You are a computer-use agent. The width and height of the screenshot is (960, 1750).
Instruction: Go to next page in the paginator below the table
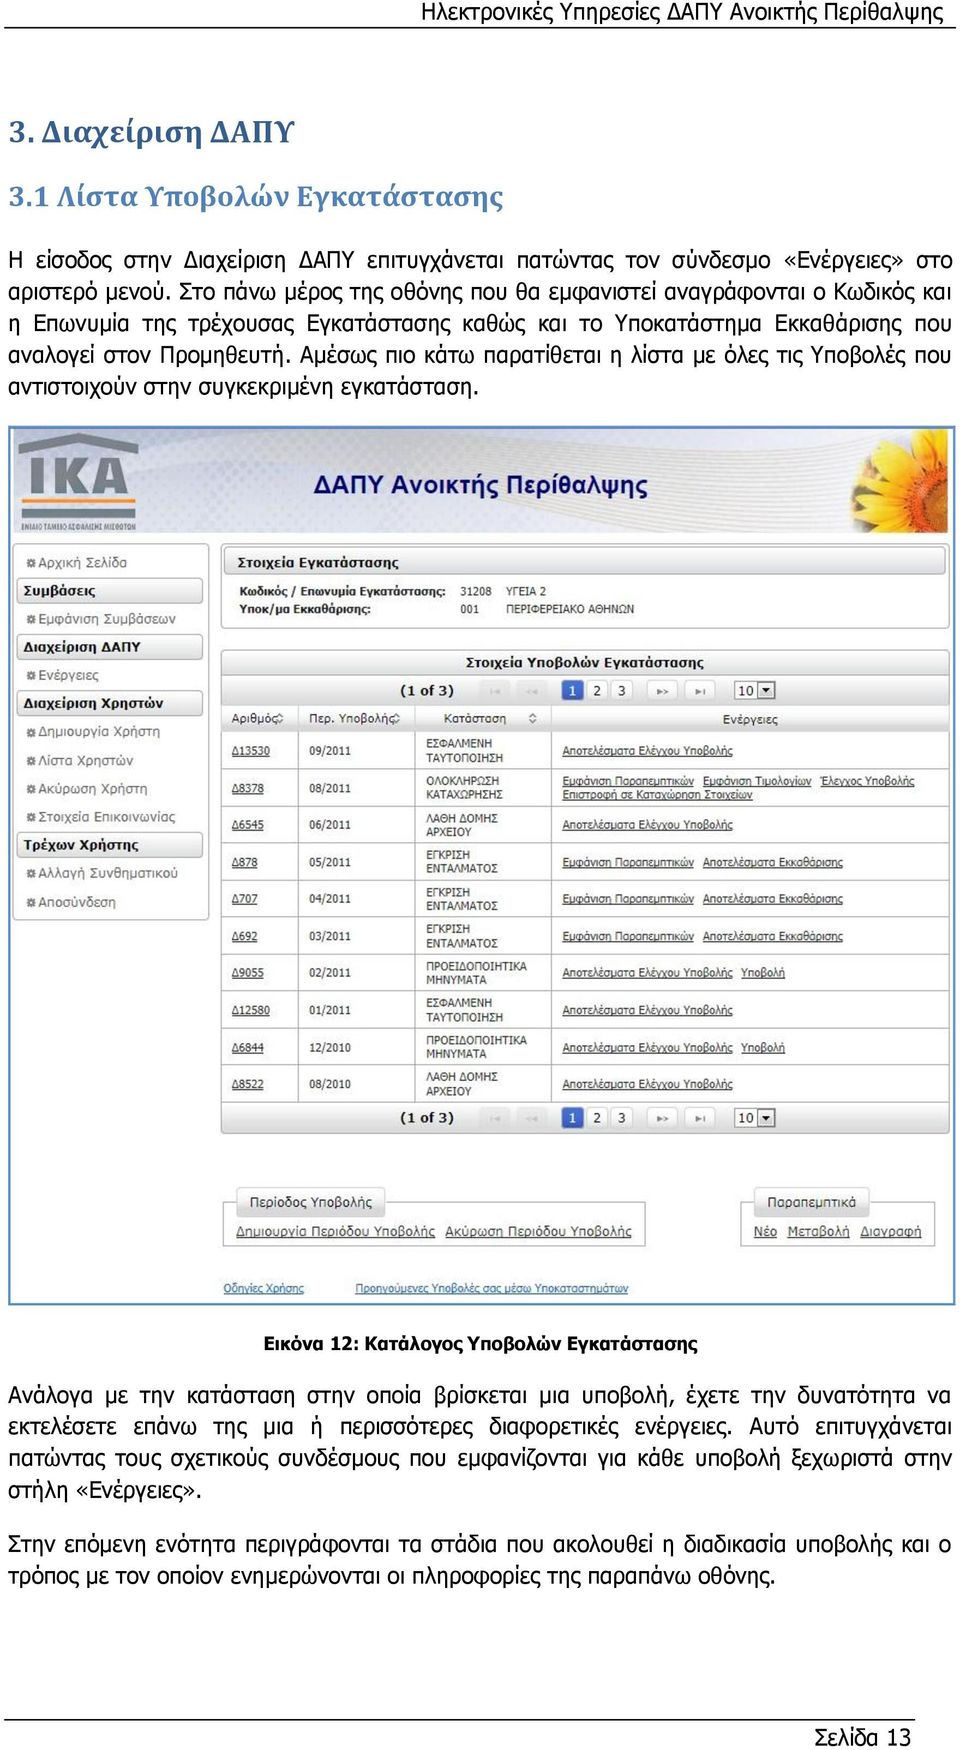pyautogui.click(x=662, y=1118)
